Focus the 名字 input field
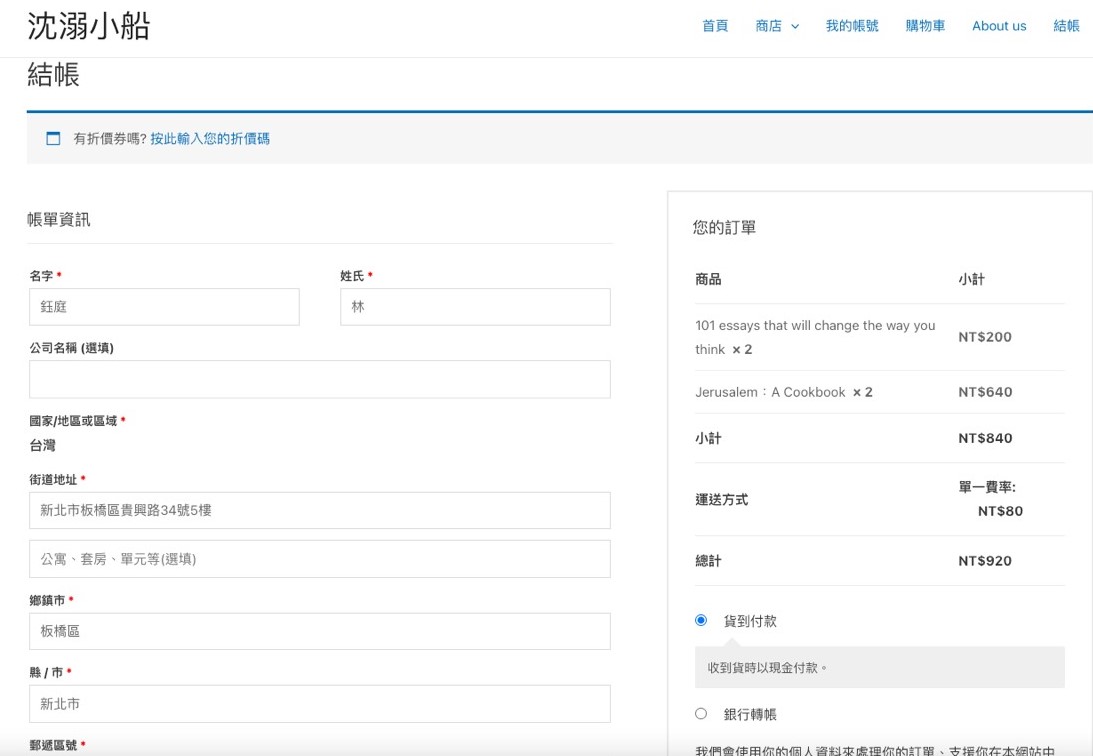This screenshot has width=1093, height=756. [x=164, y=307]
